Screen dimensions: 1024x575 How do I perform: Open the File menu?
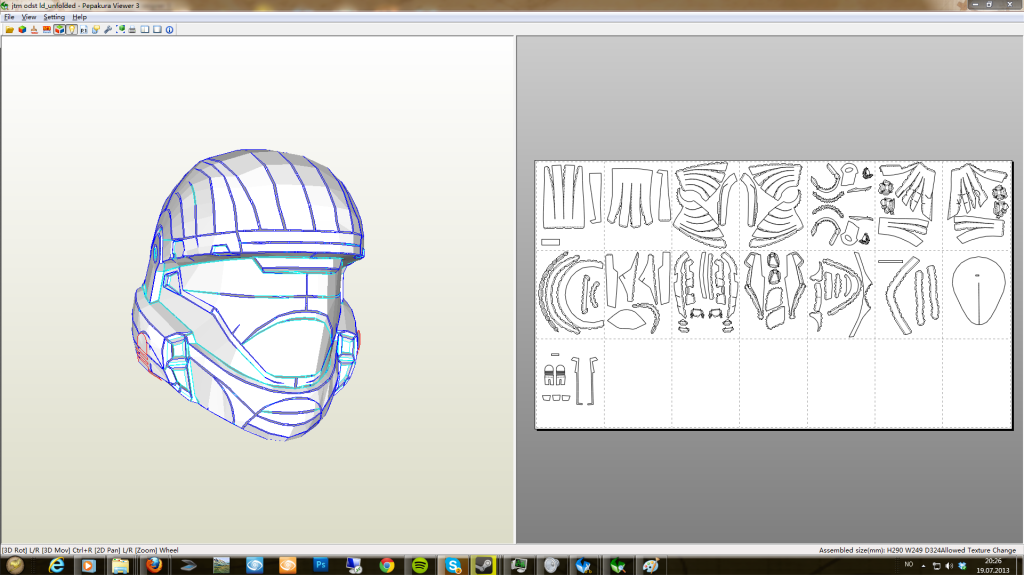[x=9, y=17]
